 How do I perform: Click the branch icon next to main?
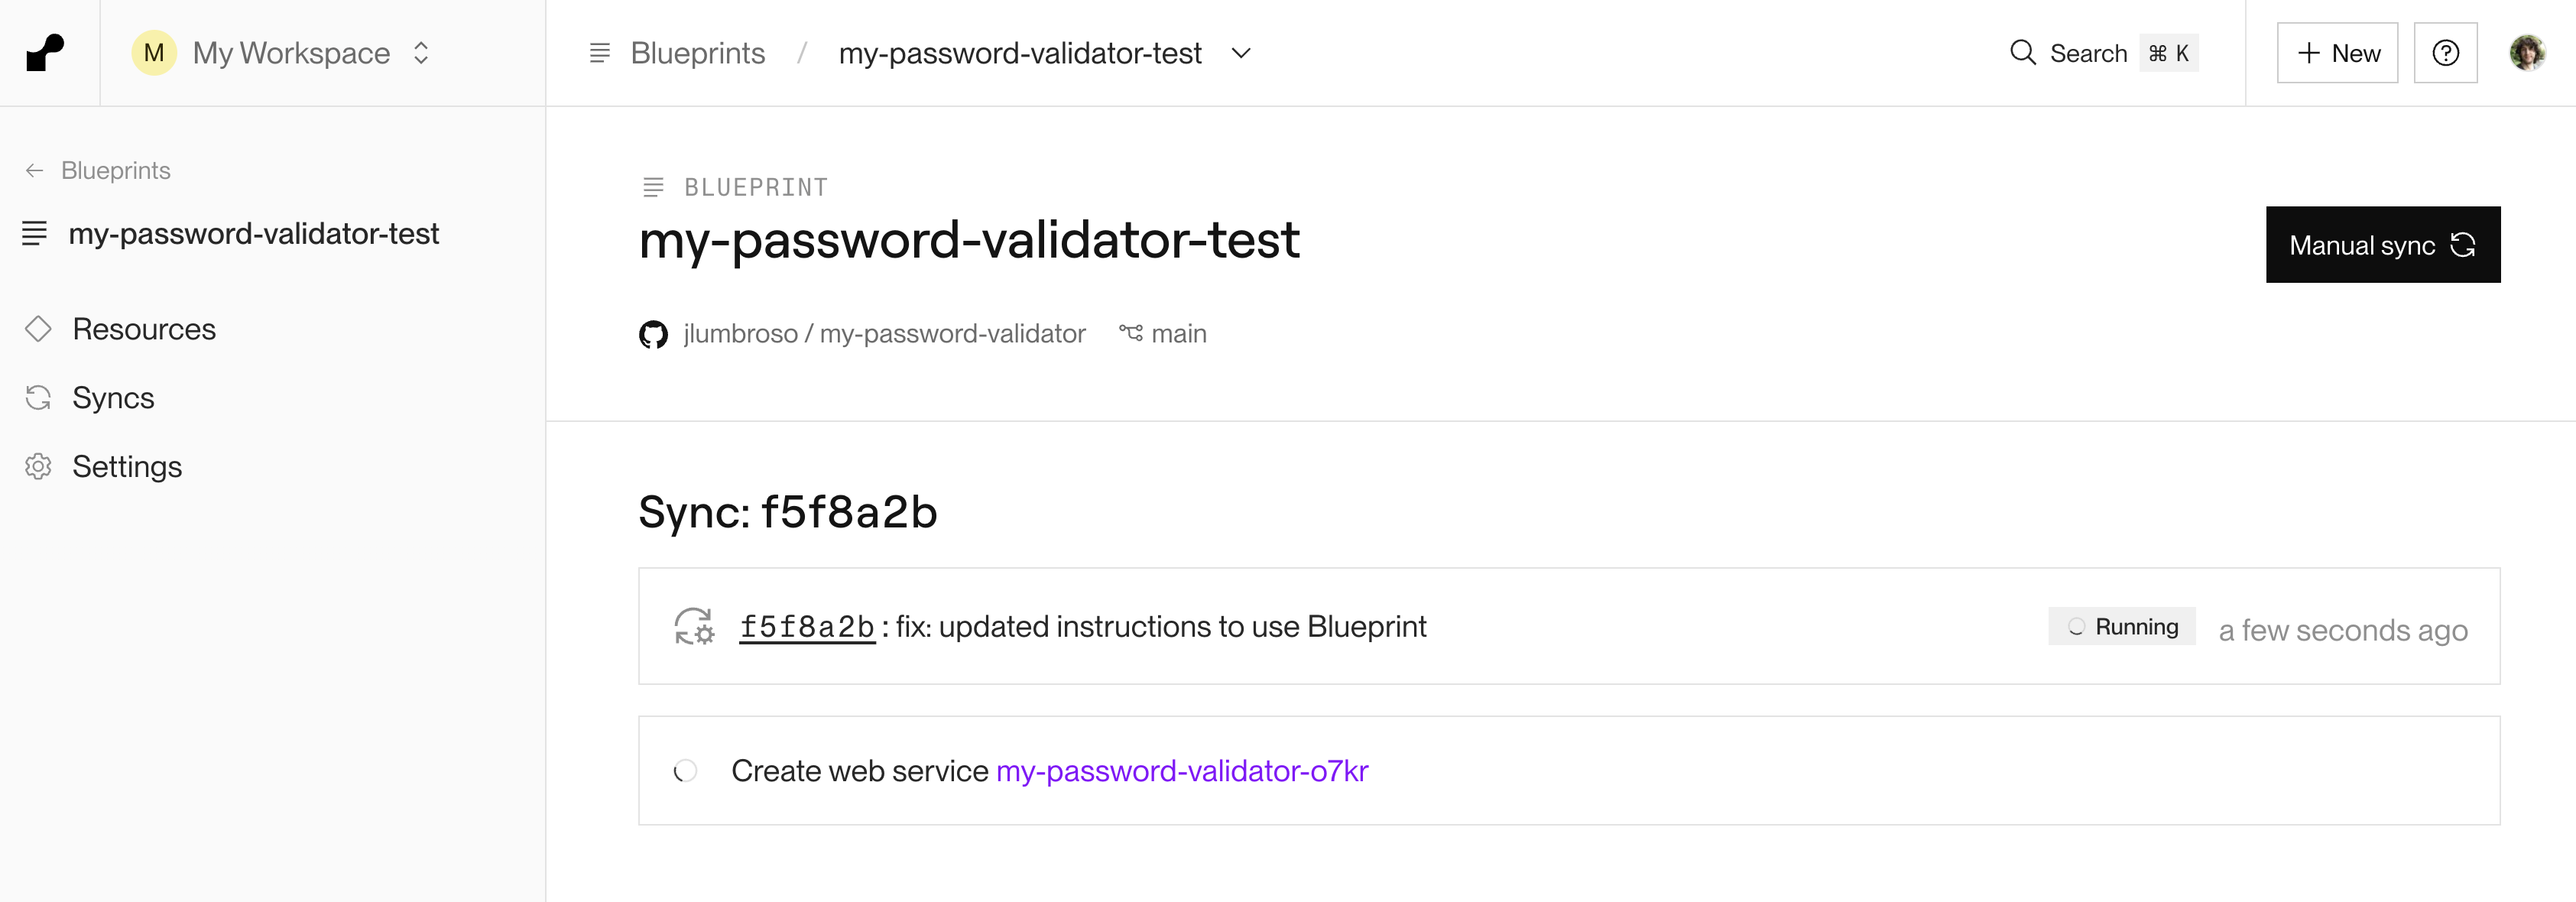pos(1131,333)
